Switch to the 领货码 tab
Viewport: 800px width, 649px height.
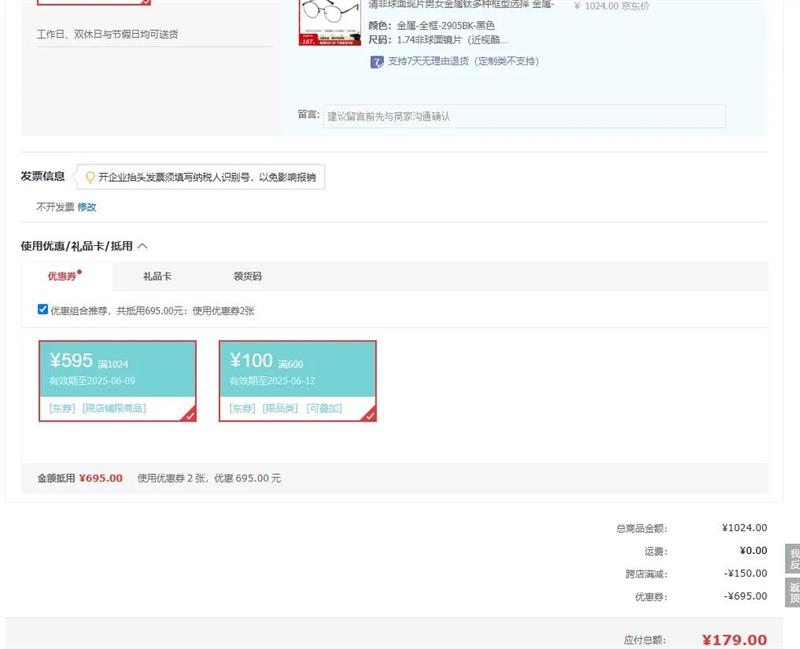(x=247, y=276)
